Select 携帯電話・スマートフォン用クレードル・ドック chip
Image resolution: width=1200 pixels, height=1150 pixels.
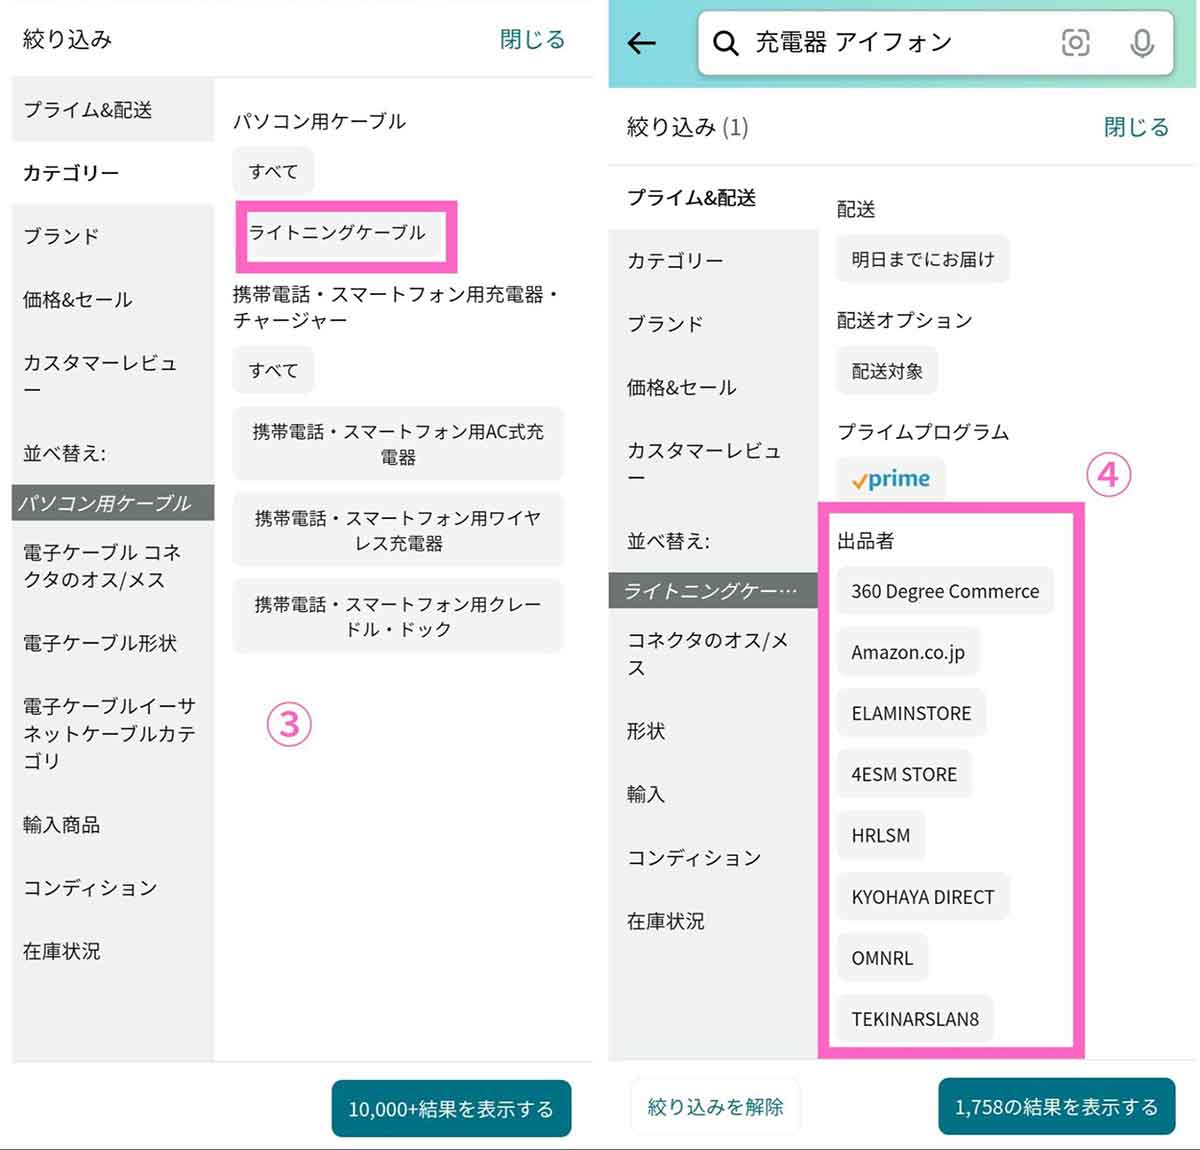[x=398, y=616]
